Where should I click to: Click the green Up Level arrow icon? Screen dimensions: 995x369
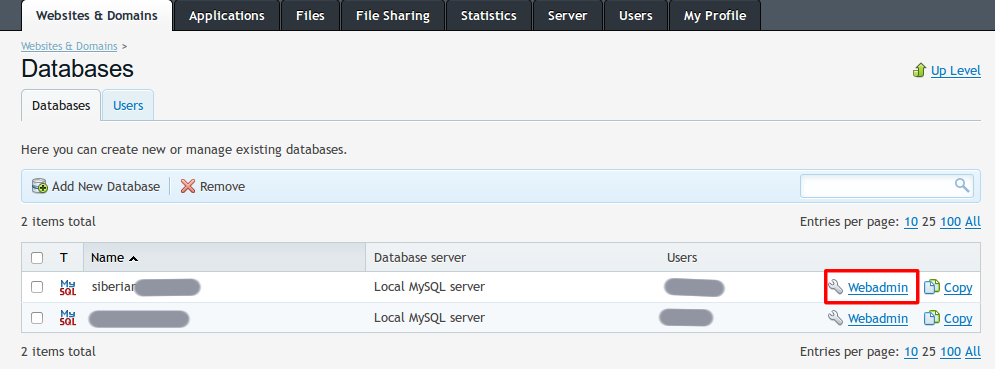(x=919, y=70)
